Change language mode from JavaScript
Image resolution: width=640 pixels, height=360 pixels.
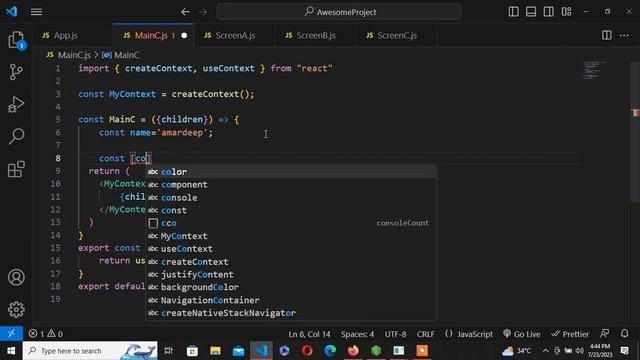[x=475, y=334]
